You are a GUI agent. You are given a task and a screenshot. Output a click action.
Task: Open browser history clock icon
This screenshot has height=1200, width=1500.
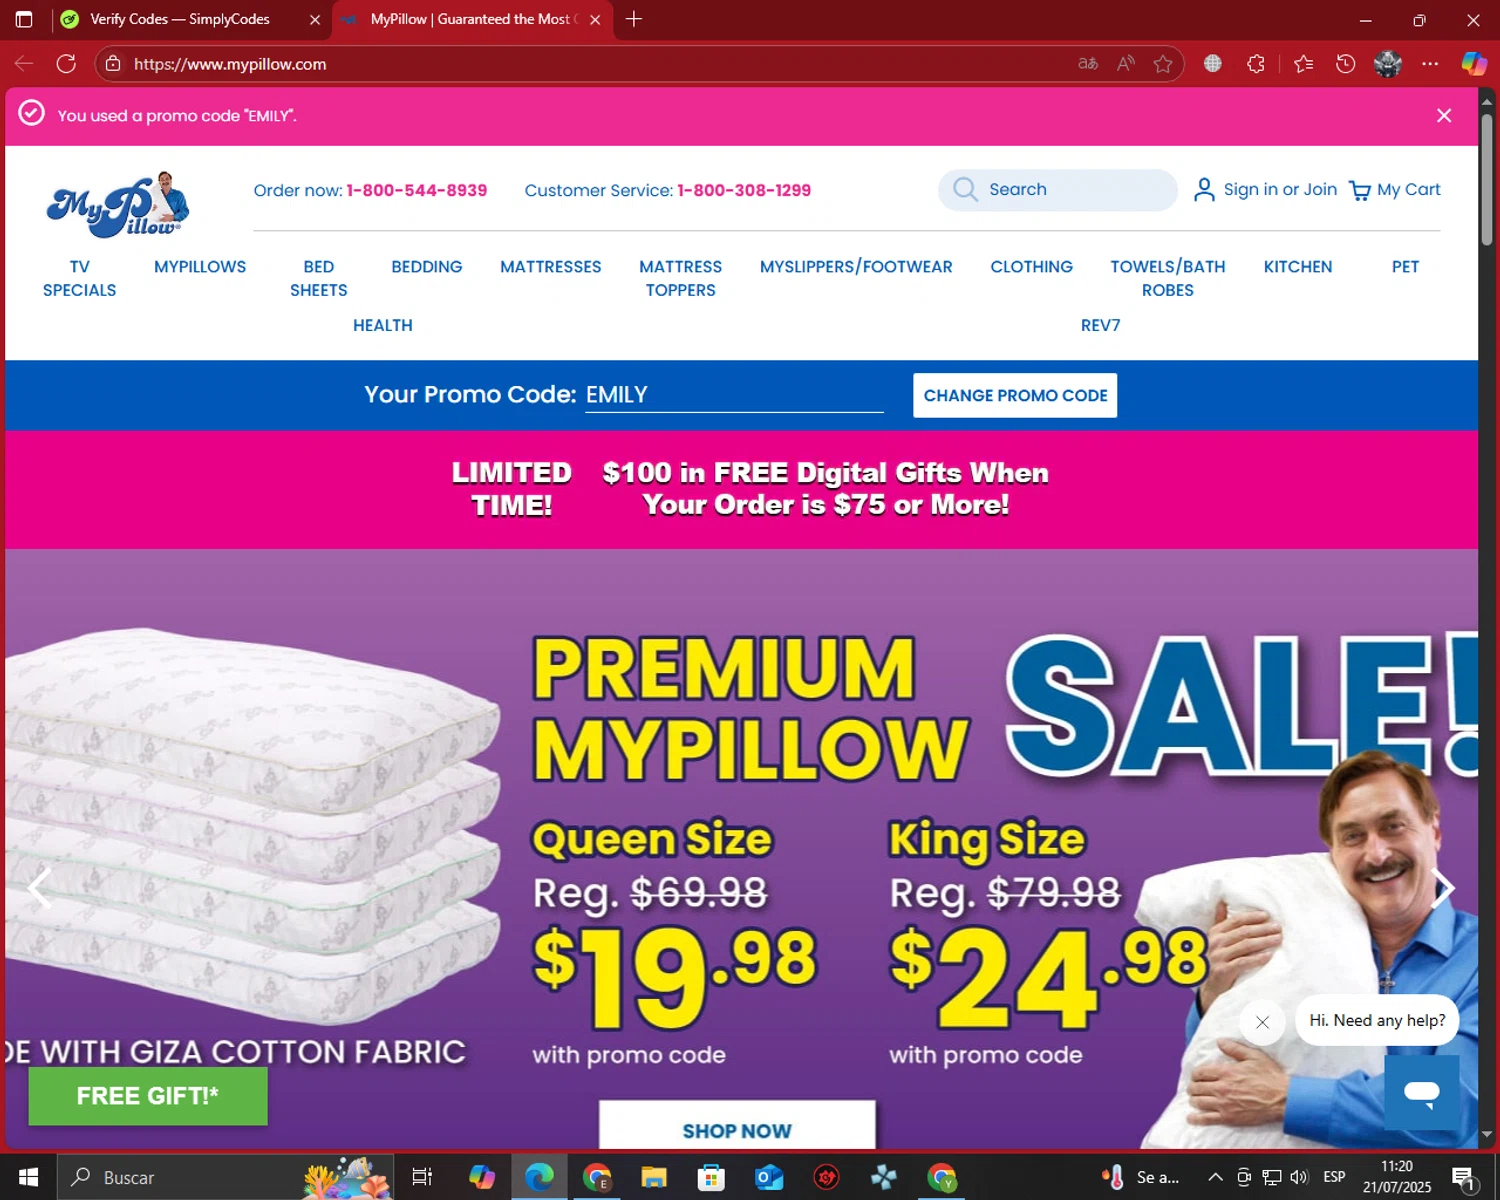1345,64
